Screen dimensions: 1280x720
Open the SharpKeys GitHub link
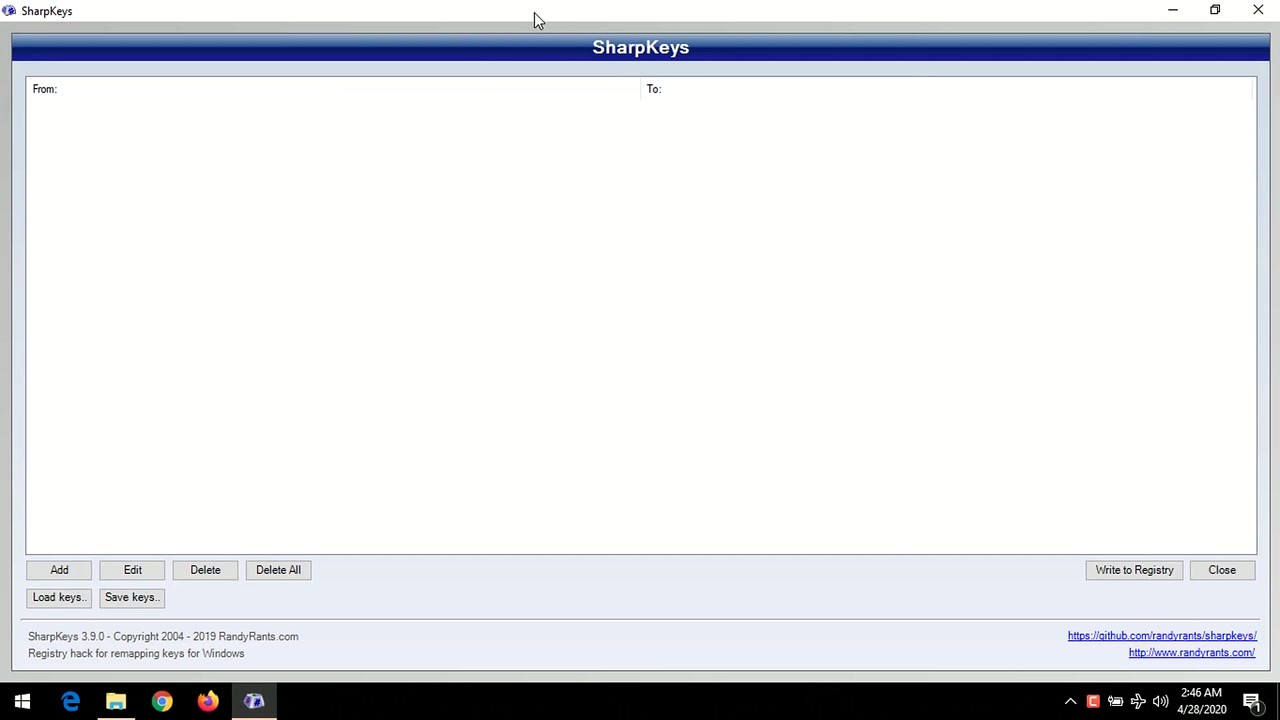click(x=1162, y=635)
